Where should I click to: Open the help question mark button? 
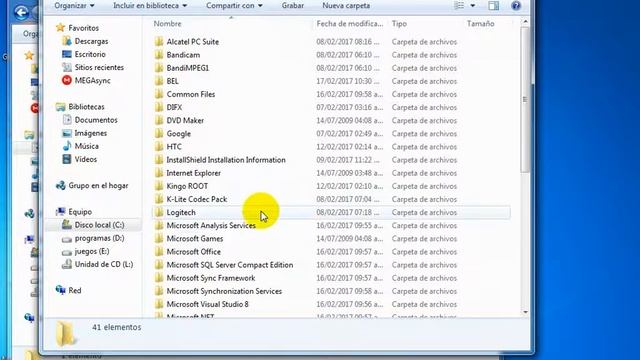[x=516, y=6]
